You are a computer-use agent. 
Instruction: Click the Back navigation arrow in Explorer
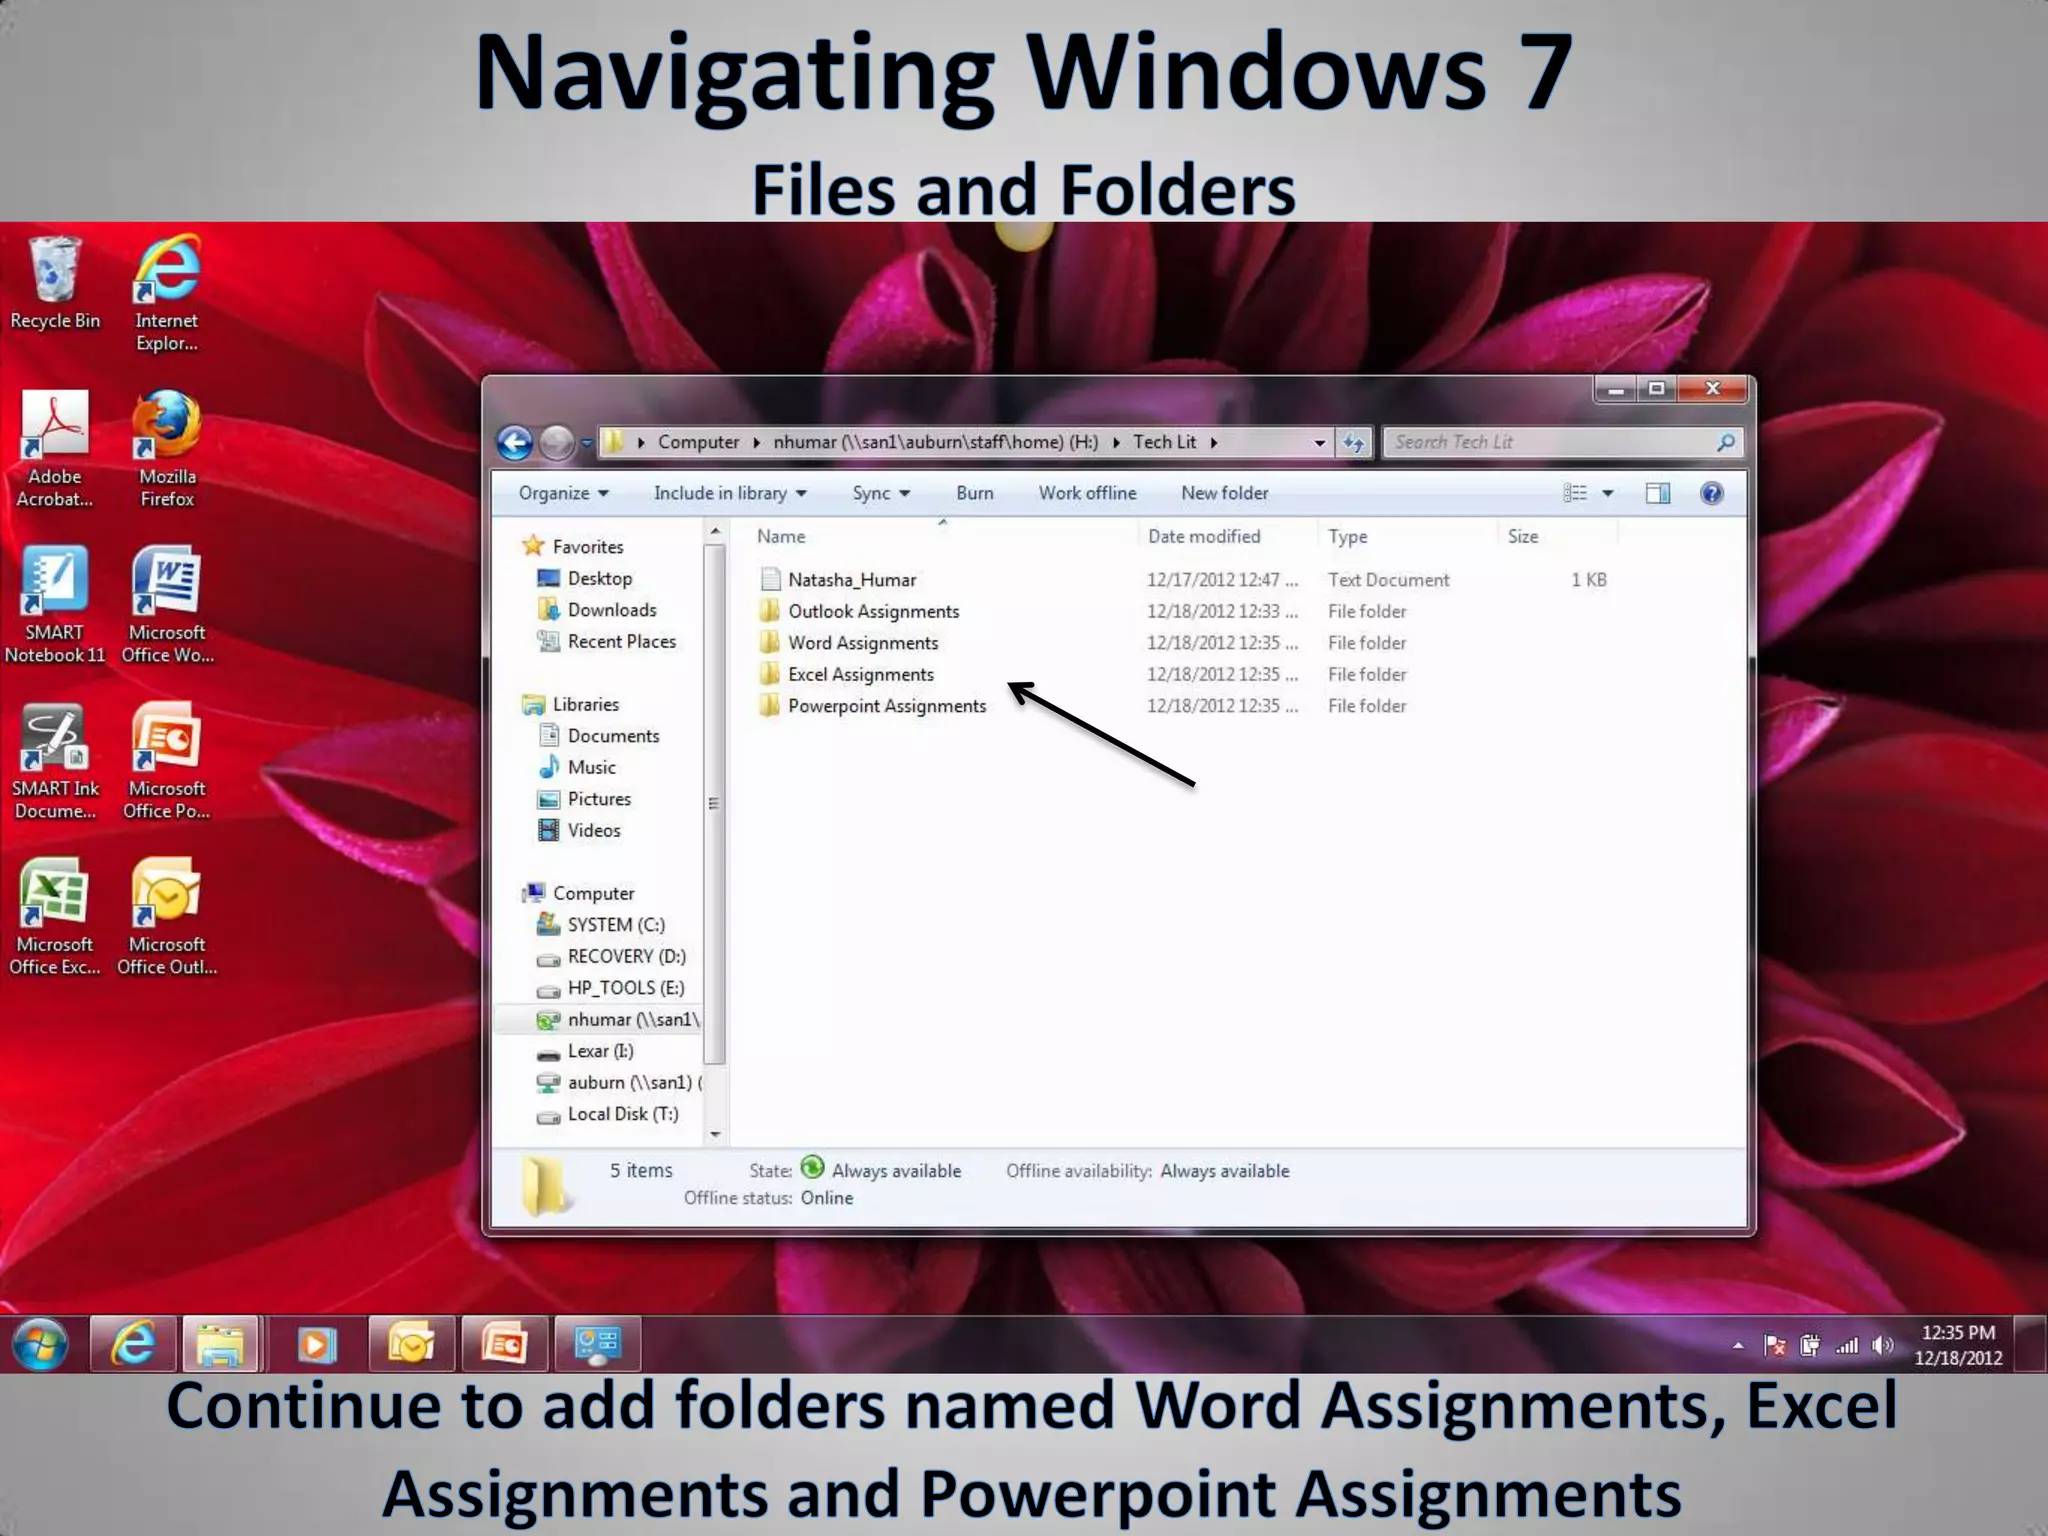click(515, 442)
